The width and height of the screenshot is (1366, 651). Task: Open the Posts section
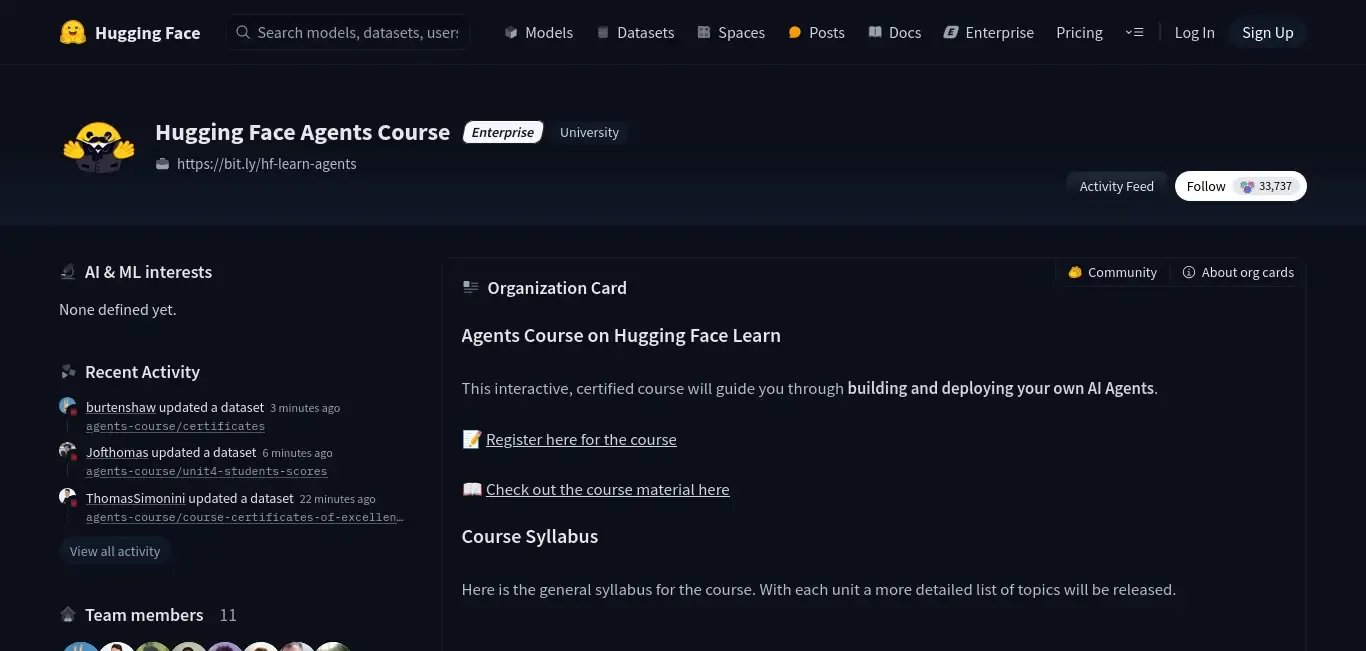click(816, 33)
